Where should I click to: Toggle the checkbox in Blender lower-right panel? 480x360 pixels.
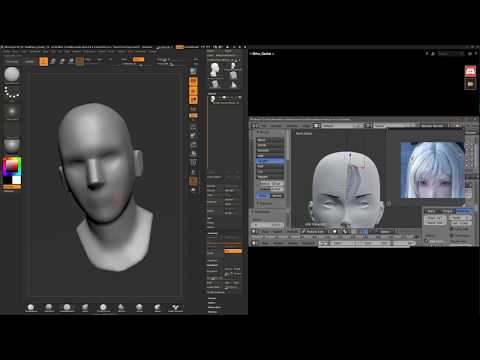coord(426,241)
